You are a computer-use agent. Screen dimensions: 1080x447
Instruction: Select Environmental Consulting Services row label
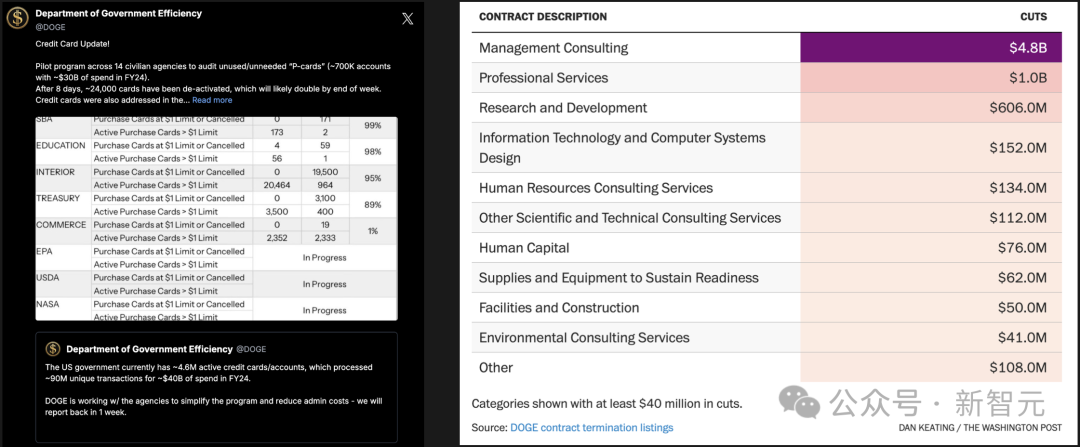(584, 337)
